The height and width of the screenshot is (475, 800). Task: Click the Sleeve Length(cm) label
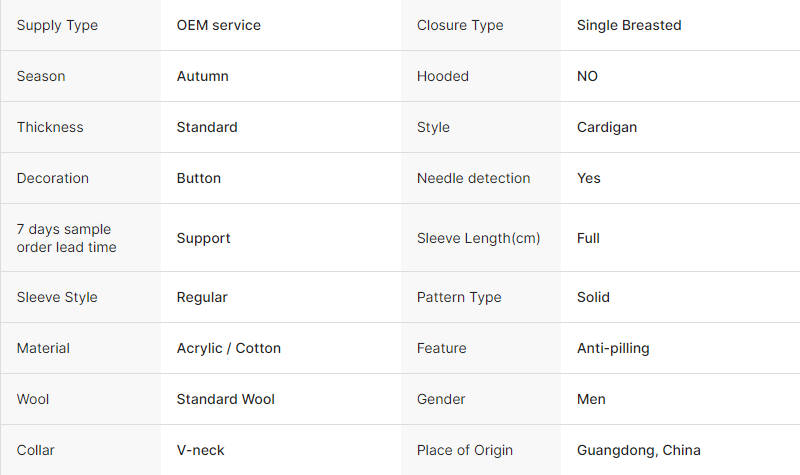pyautogui.click(x=478, y=238)
